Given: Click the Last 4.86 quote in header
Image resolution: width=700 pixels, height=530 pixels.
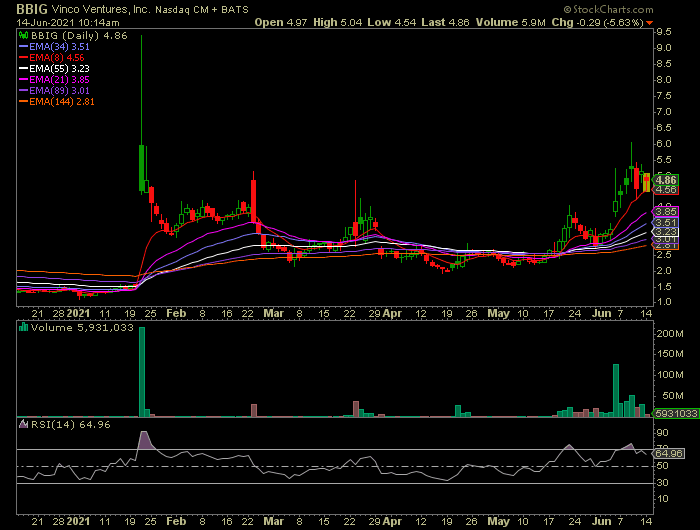Looking at the screenshot, I should point(445,22).
